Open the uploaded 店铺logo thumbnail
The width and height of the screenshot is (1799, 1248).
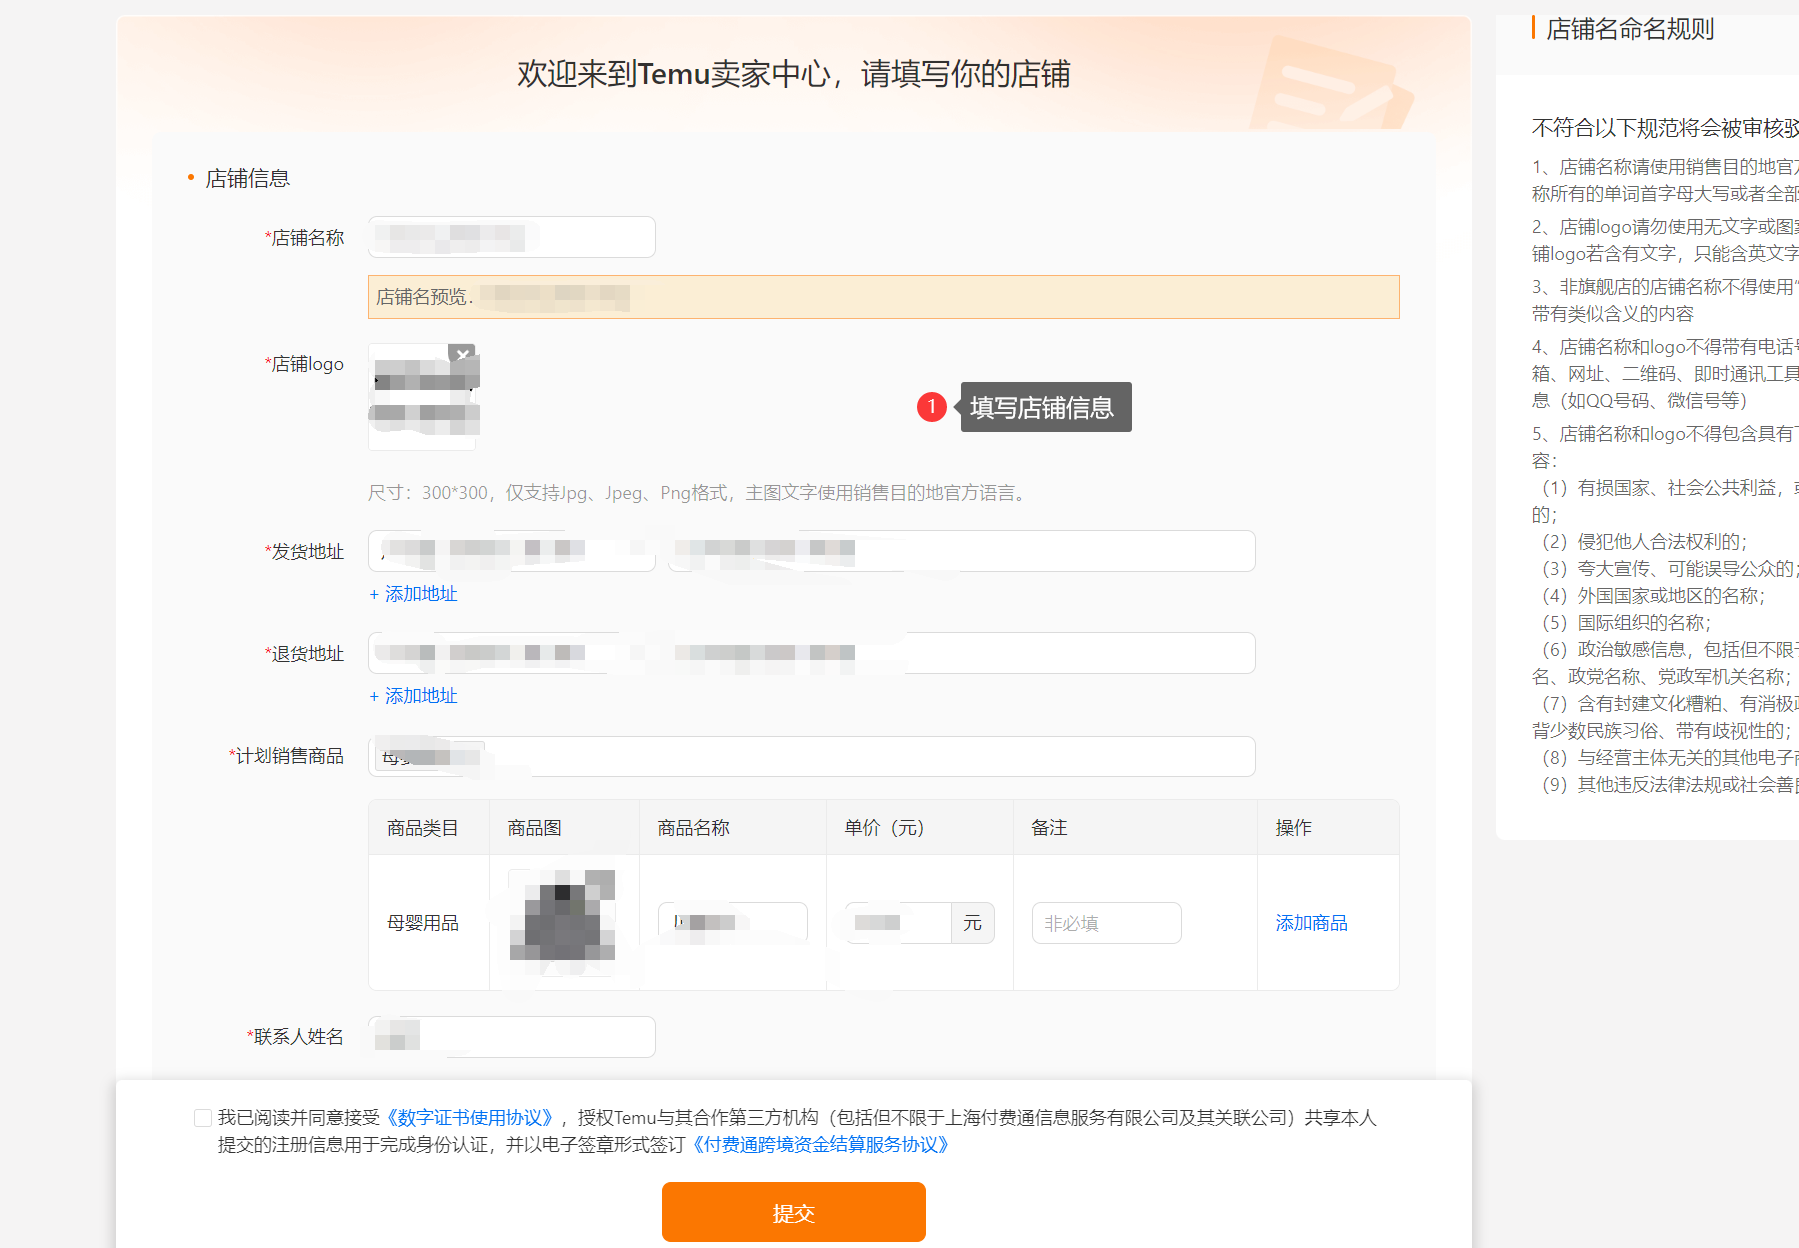pyautogui.click(x=424, y=397)
